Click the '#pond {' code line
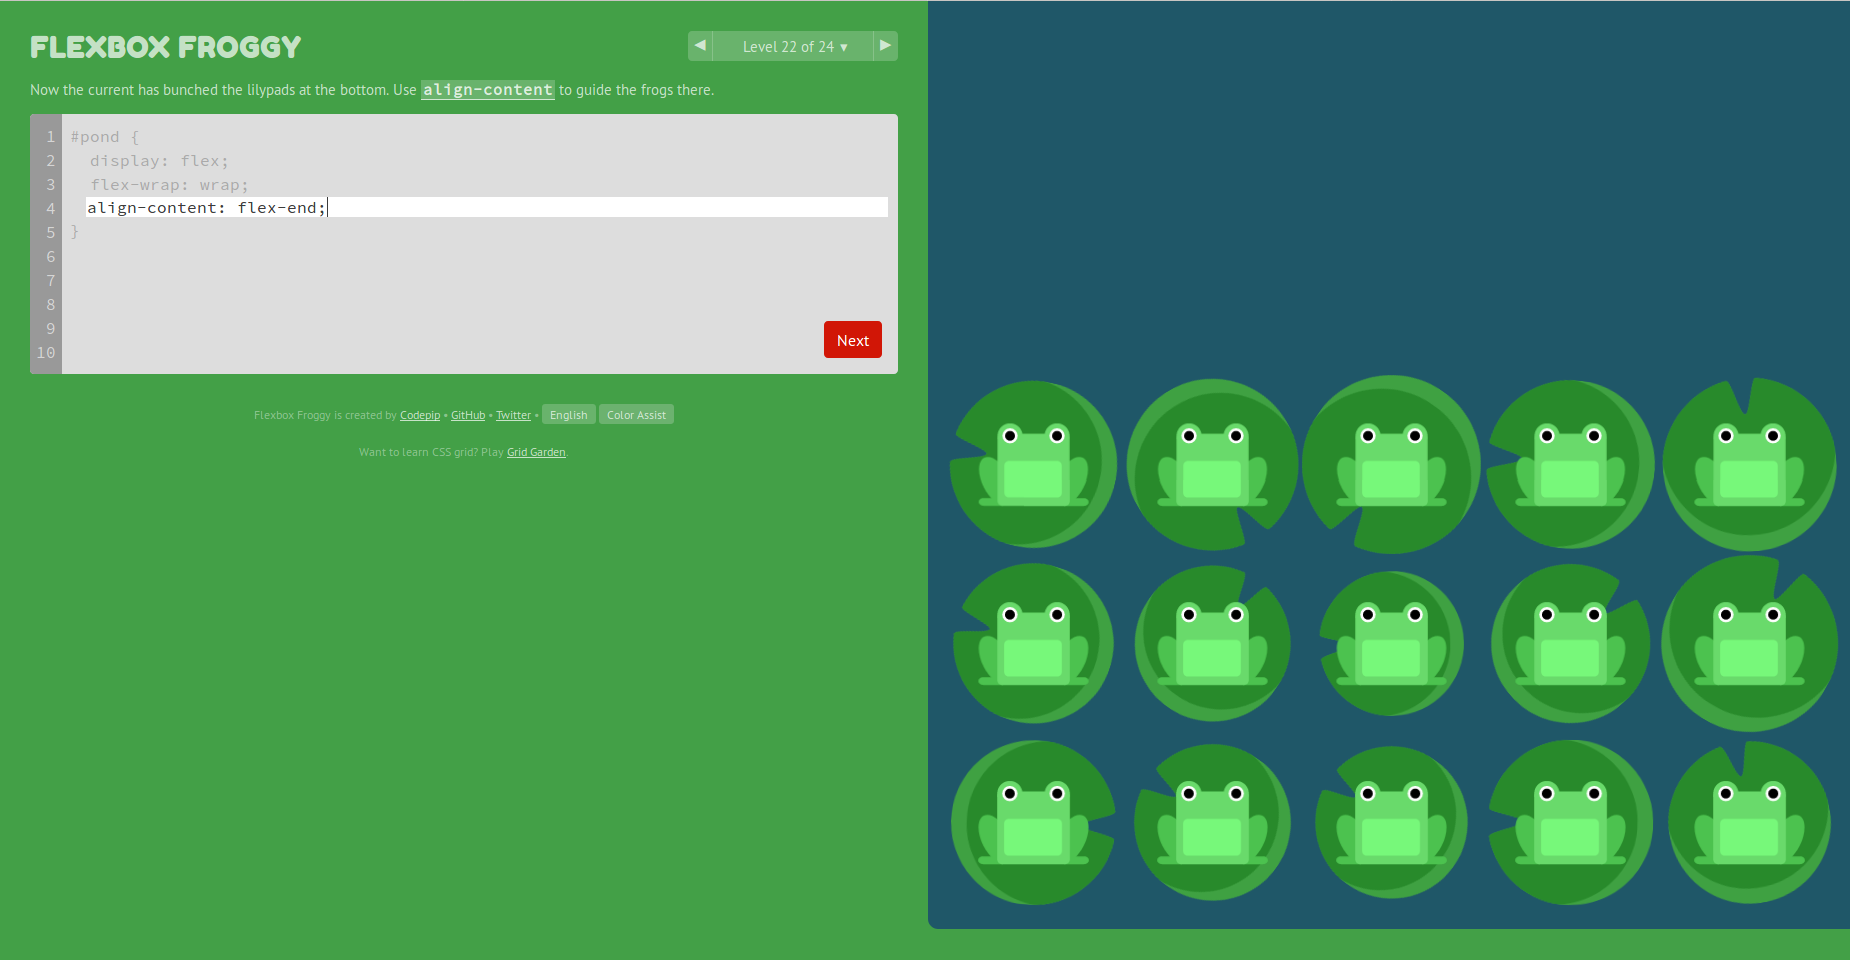 pos(105,137)
